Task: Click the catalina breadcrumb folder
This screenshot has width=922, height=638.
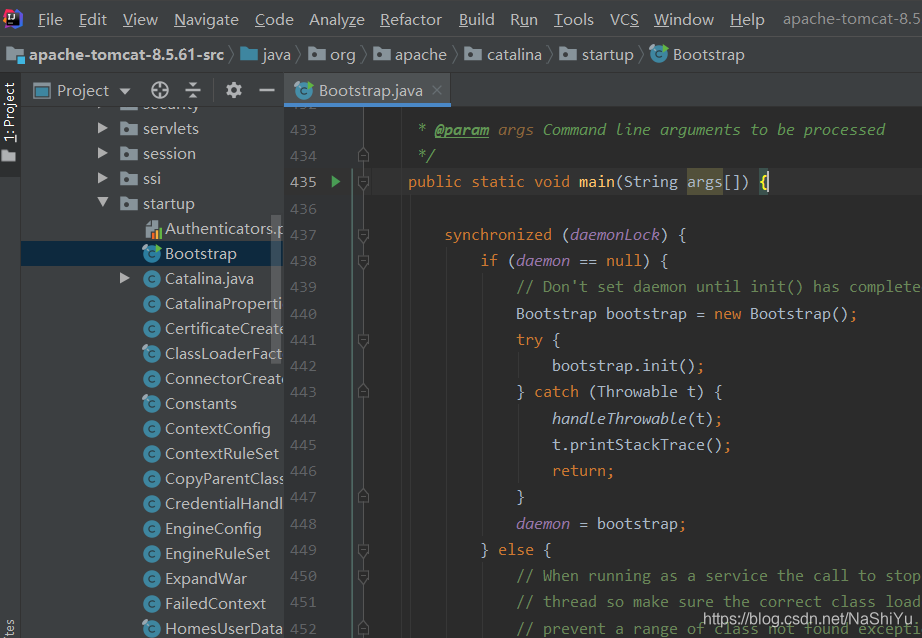Action: pyautogui.click(x=503, y=55)
